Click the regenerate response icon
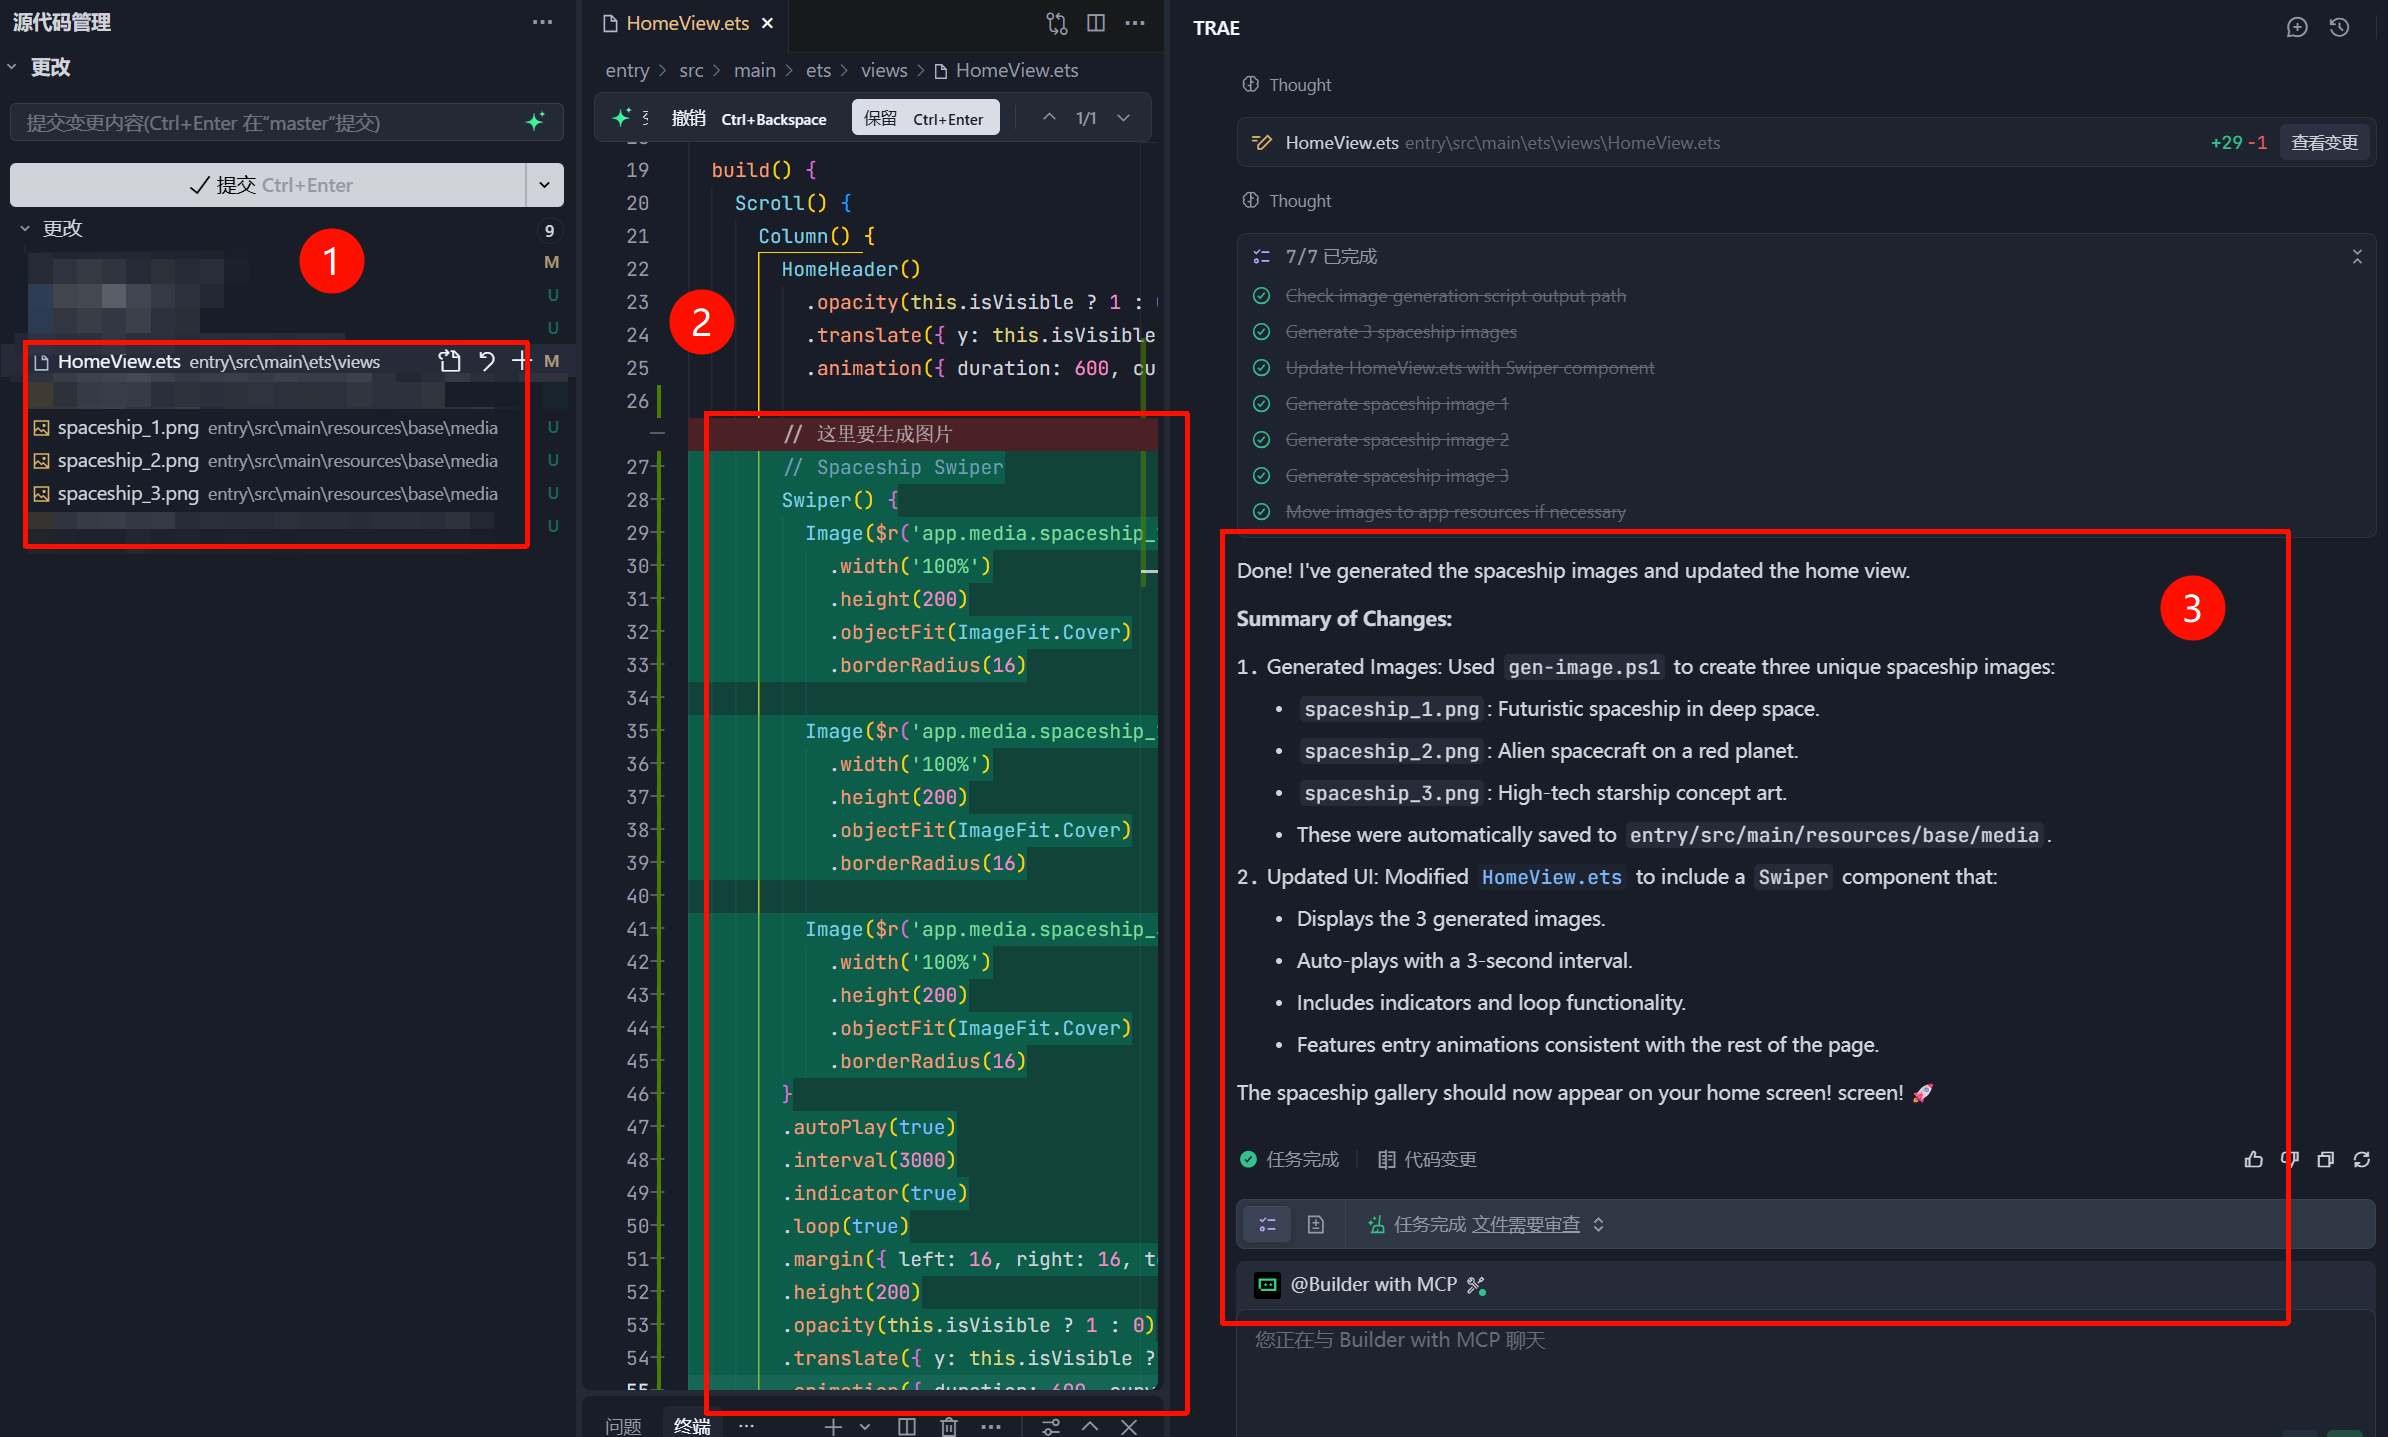This screenshot has height=1437, width=2388. pos(2362,1159)
